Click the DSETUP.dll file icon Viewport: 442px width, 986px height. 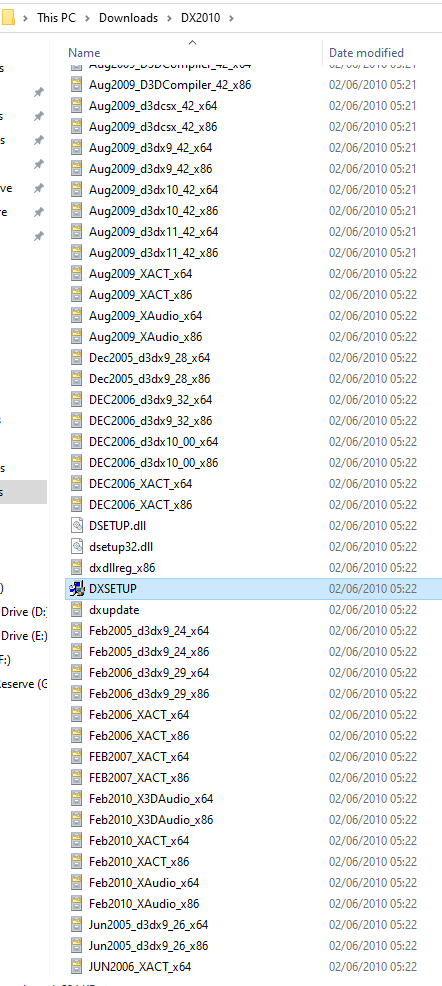point(77,525)
